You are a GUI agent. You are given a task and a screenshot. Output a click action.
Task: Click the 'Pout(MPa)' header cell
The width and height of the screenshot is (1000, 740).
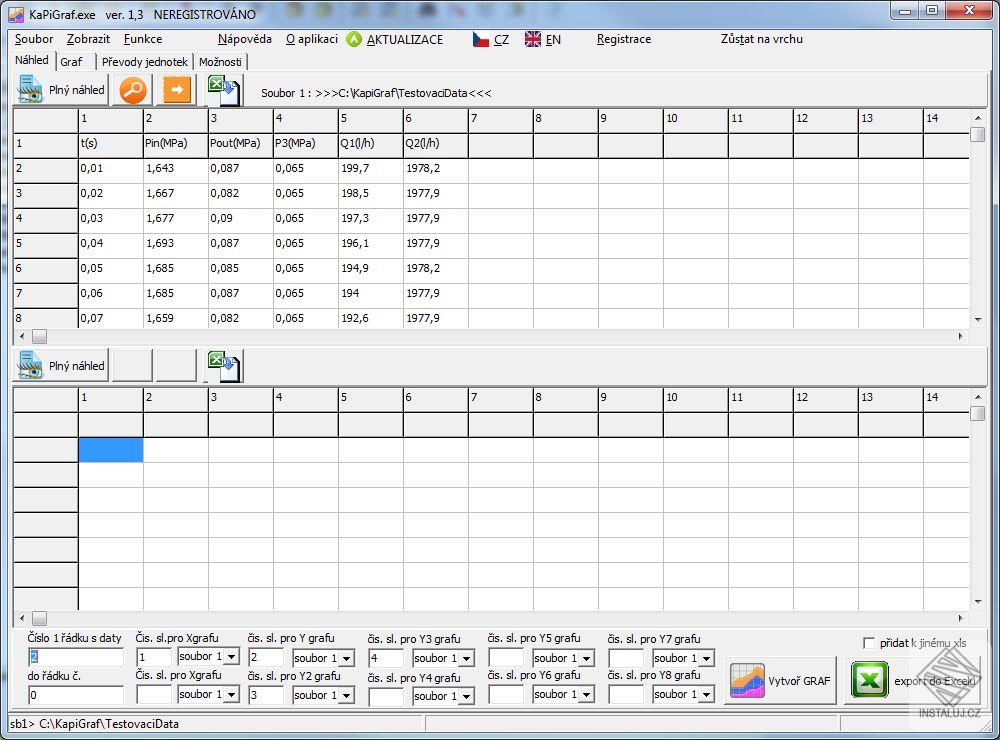pyautogui.click(x=241, y=144)
